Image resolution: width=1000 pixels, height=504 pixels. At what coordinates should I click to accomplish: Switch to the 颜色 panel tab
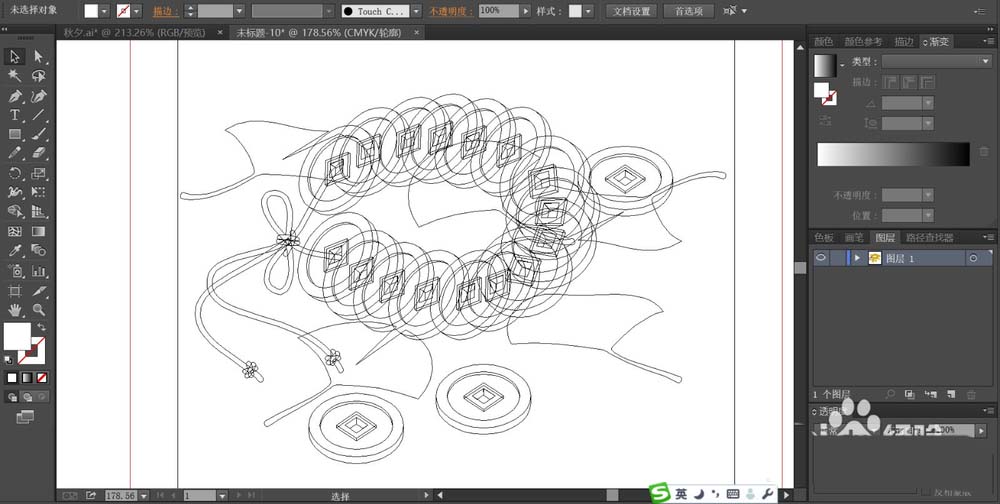[x=823, y=41]
